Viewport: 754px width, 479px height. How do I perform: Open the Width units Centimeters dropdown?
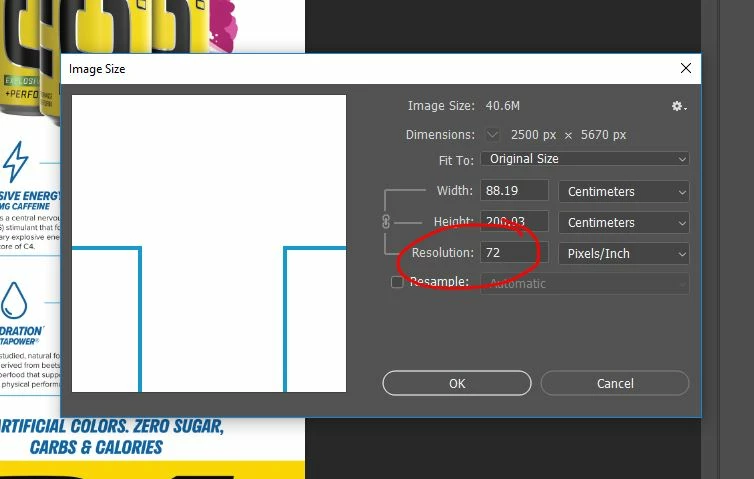click(x=624, y=191)
